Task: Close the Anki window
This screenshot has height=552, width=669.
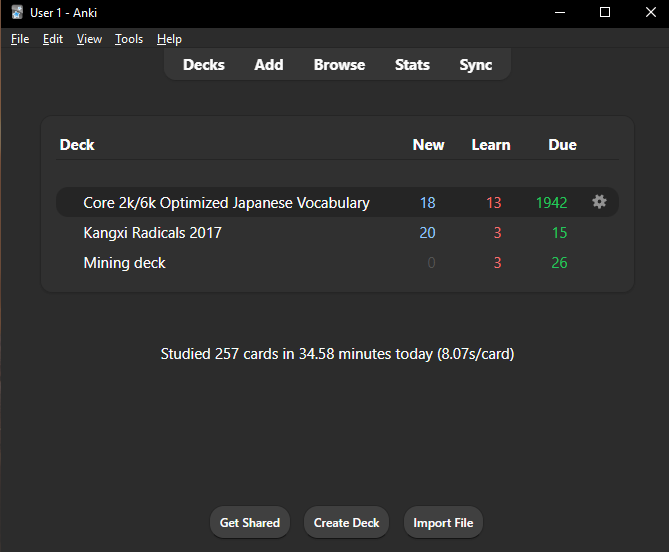Action: click(650, 12)
